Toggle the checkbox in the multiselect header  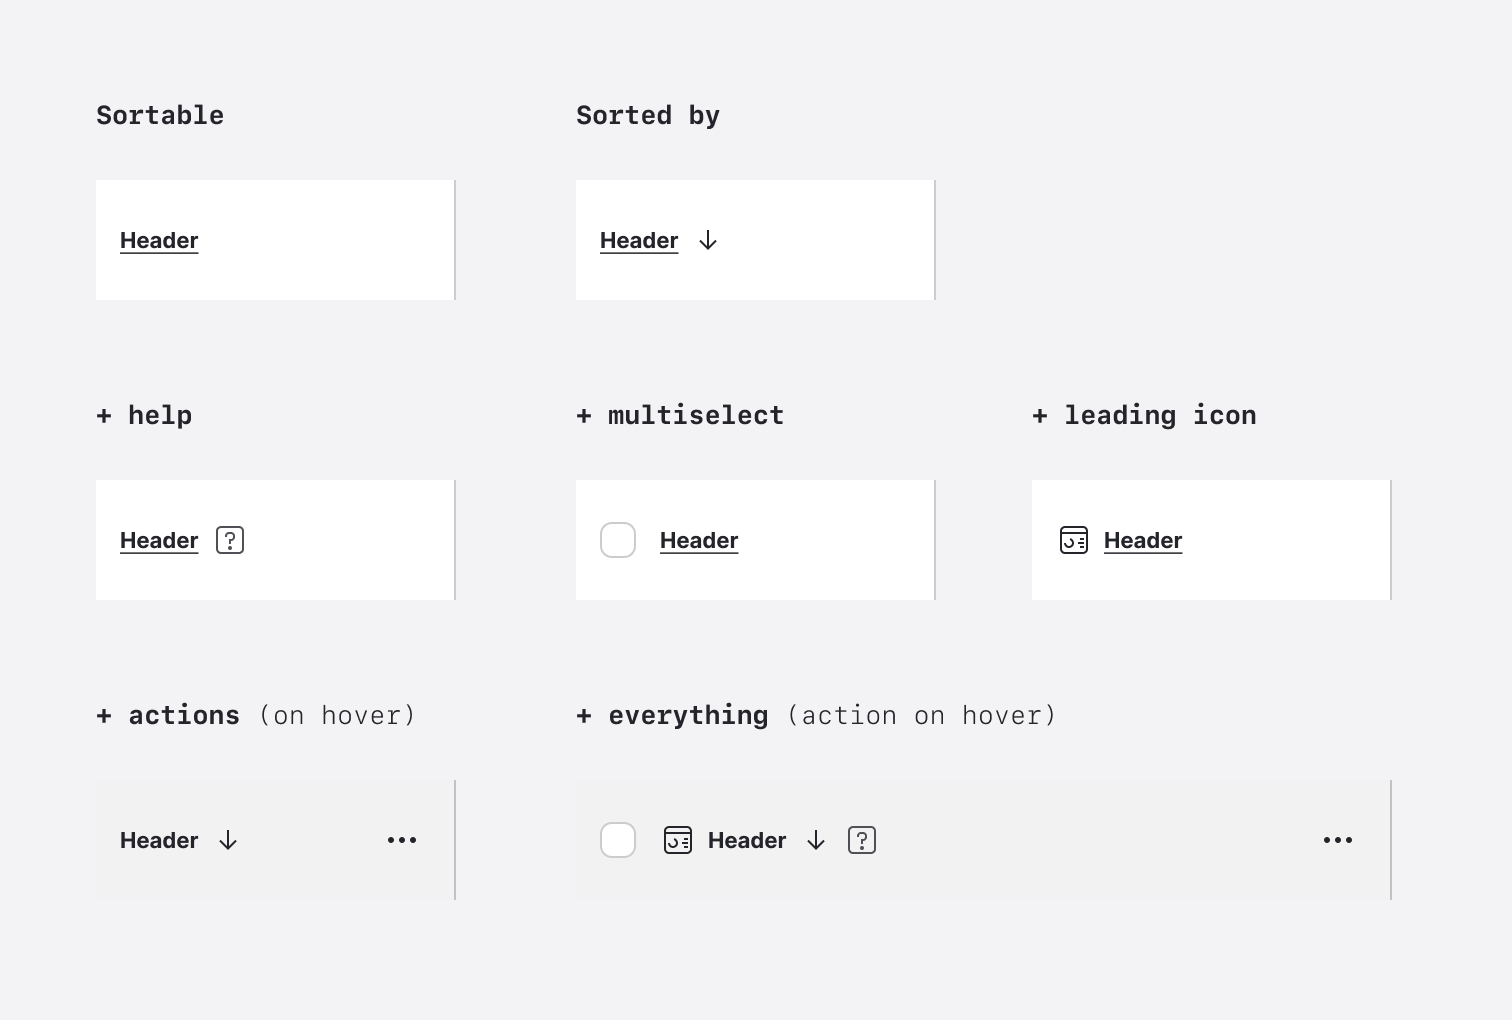618,540
